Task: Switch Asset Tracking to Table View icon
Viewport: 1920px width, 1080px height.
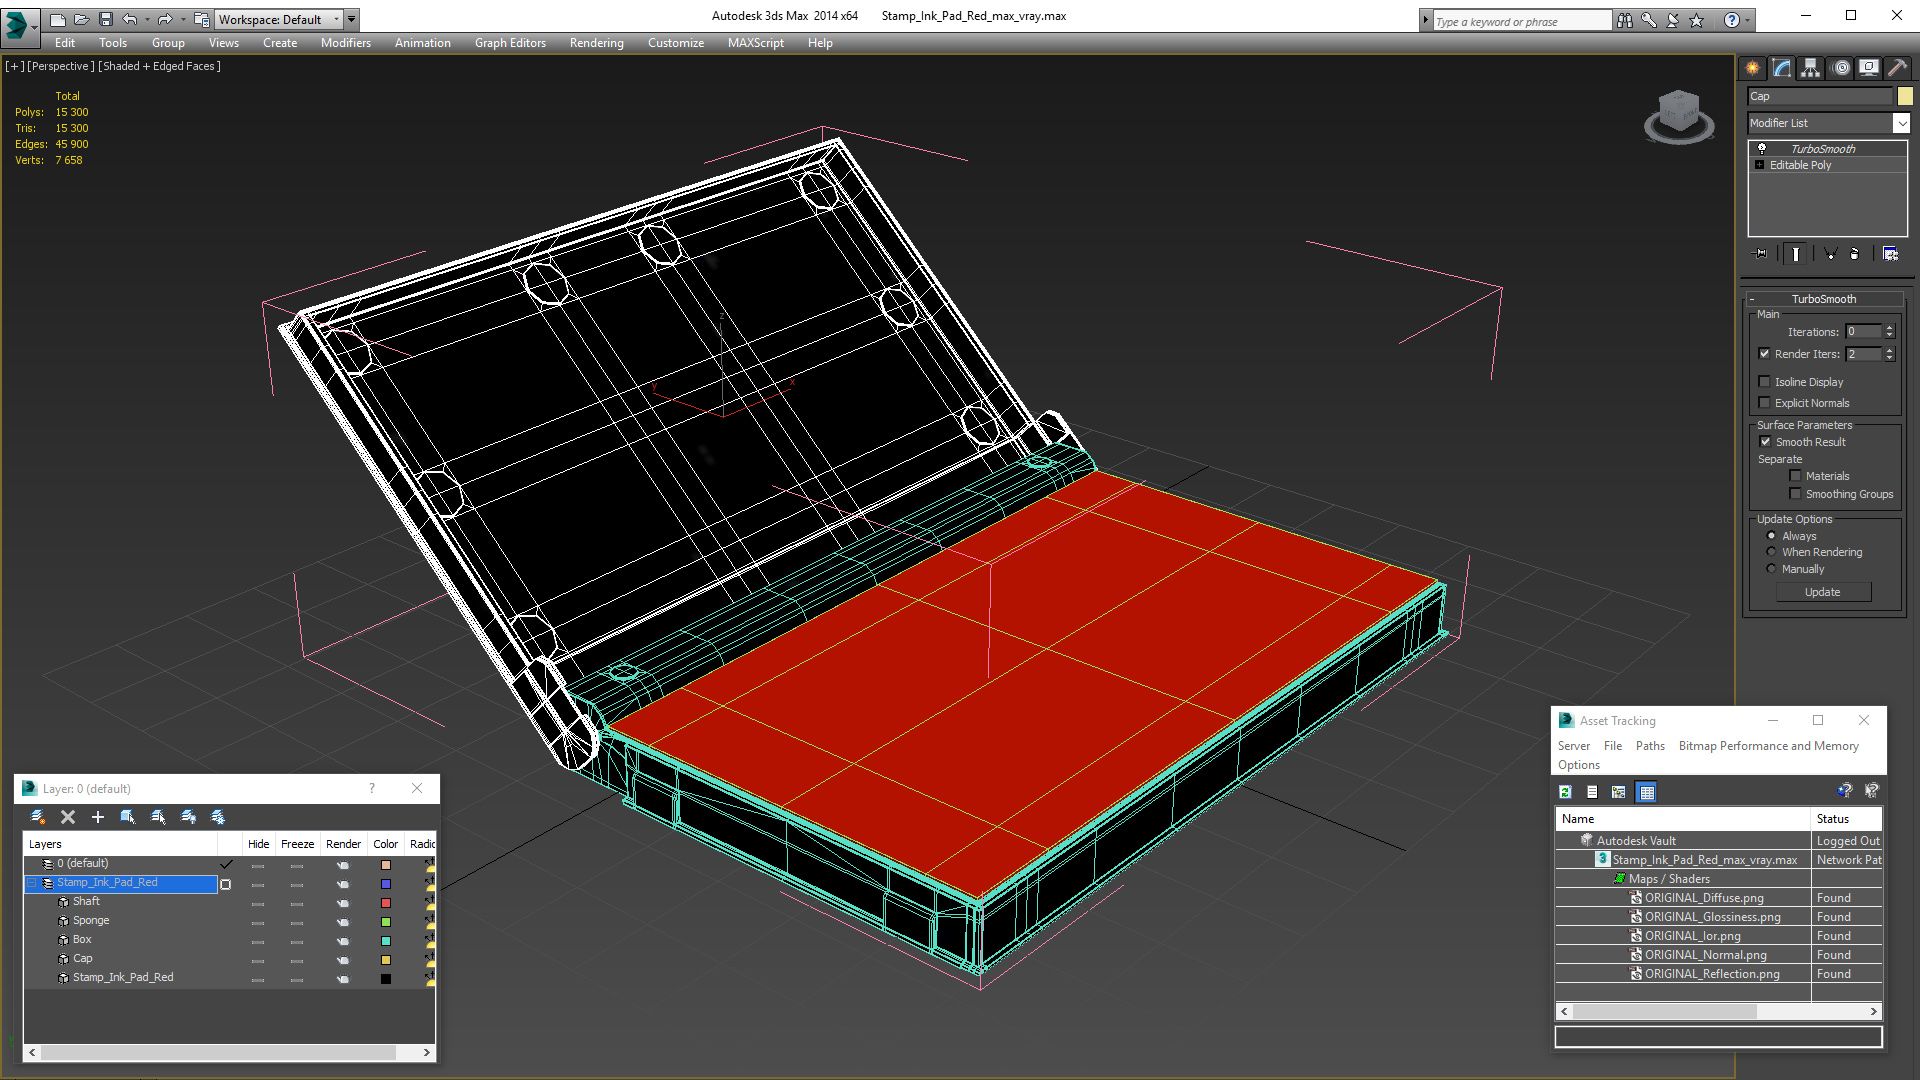Action: (x=1647, y=792)
